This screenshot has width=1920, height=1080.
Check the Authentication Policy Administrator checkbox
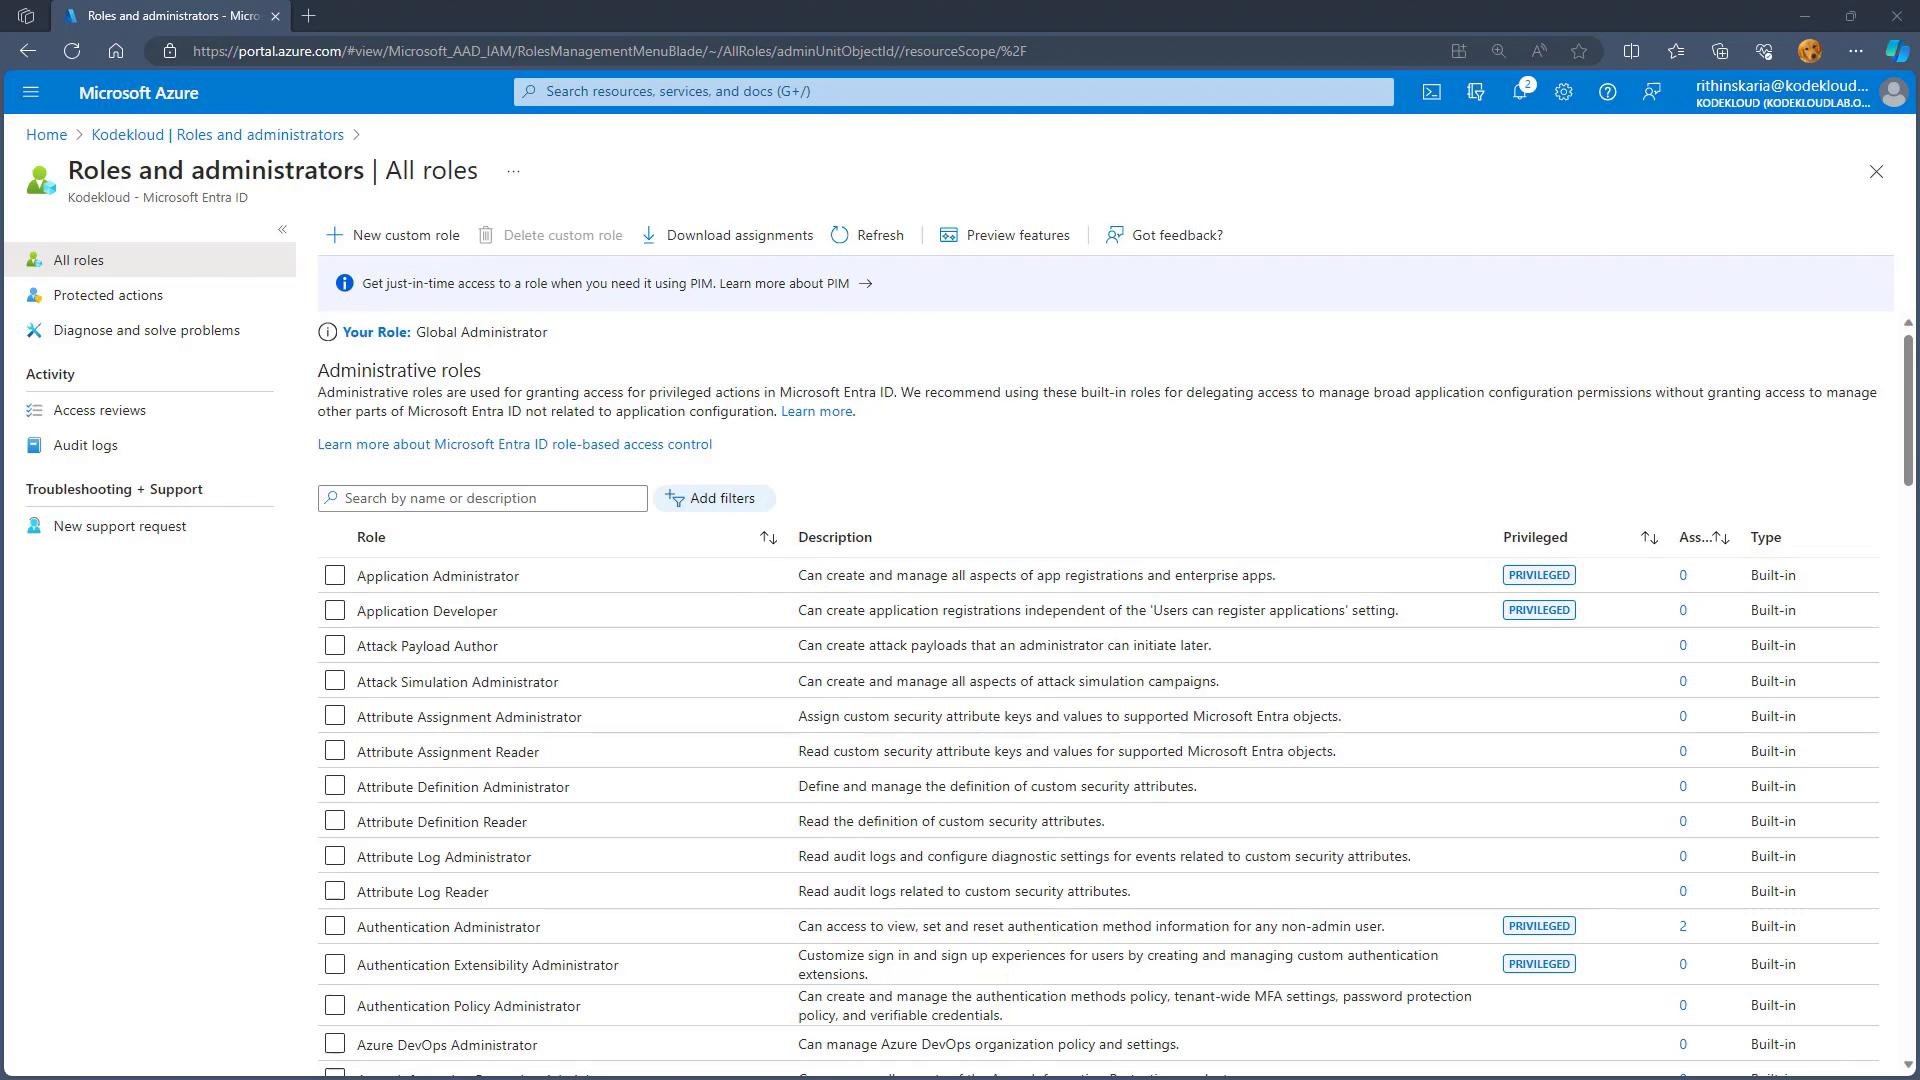point(335,1005)
